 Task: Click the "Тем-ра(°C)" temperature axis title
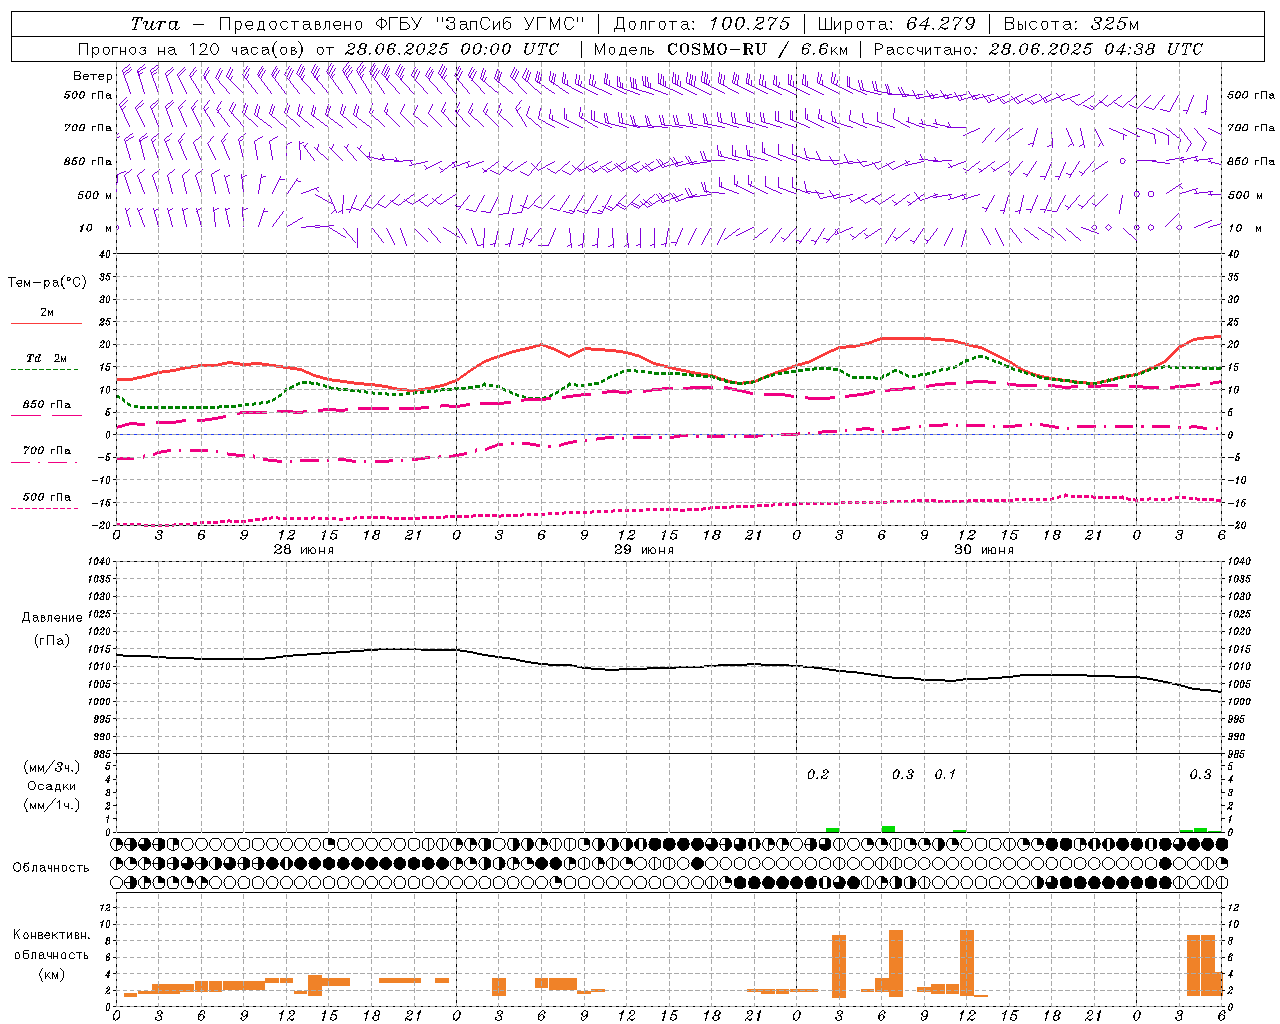tap(47, 283)
